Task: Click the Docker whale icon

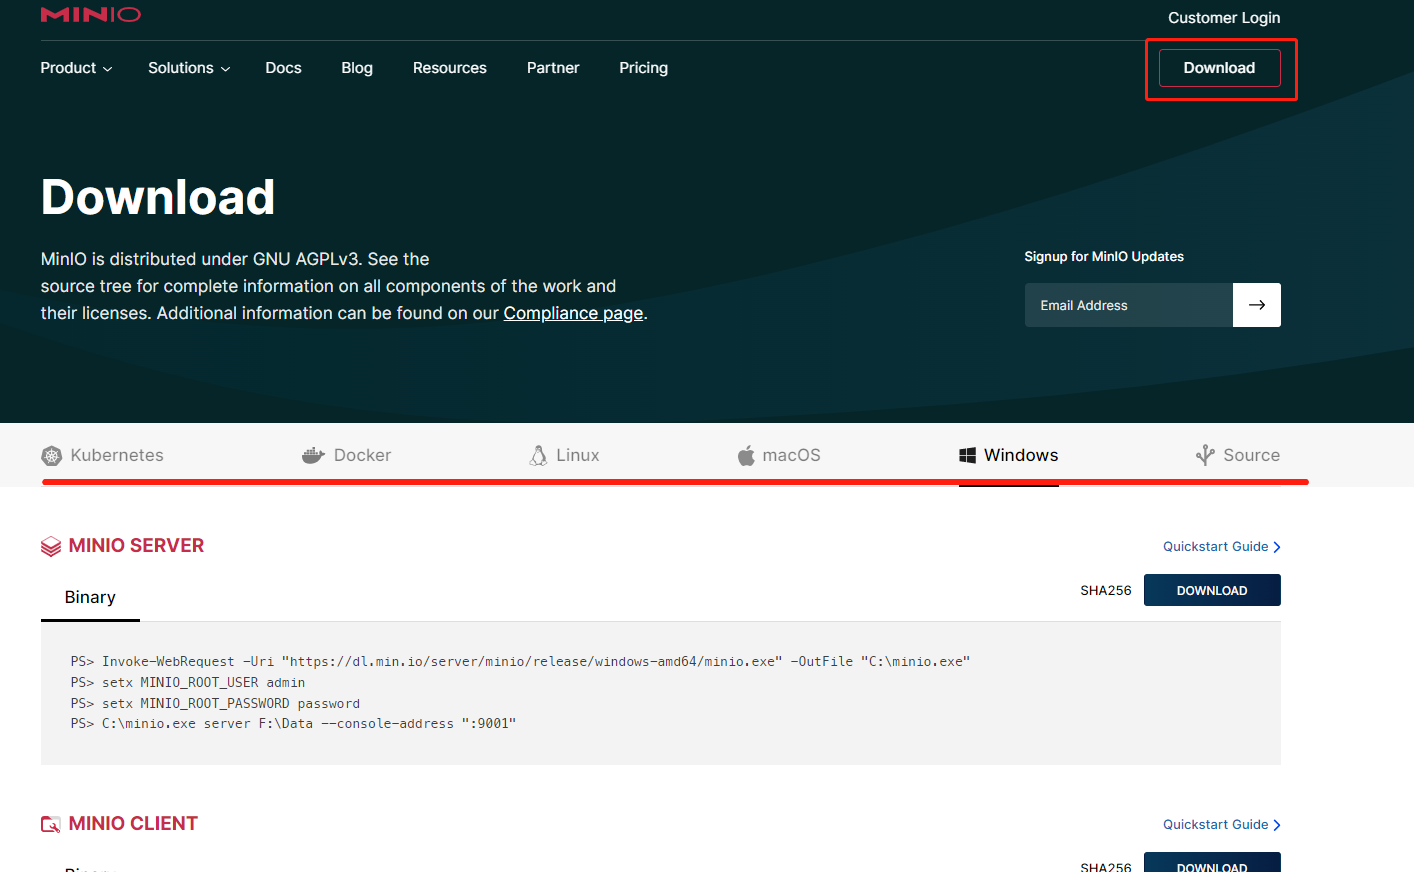Action: click(313, 456)
